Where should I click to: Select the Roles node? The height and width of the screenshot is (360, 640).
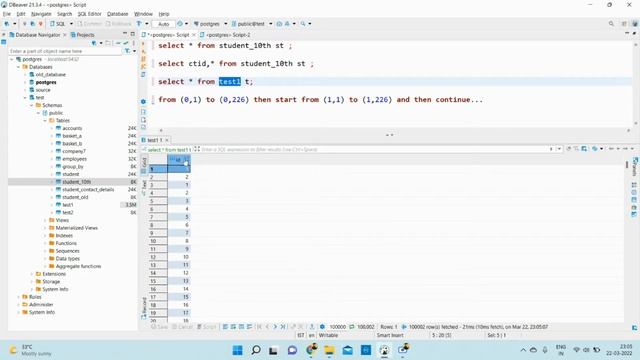pos(35,297)
